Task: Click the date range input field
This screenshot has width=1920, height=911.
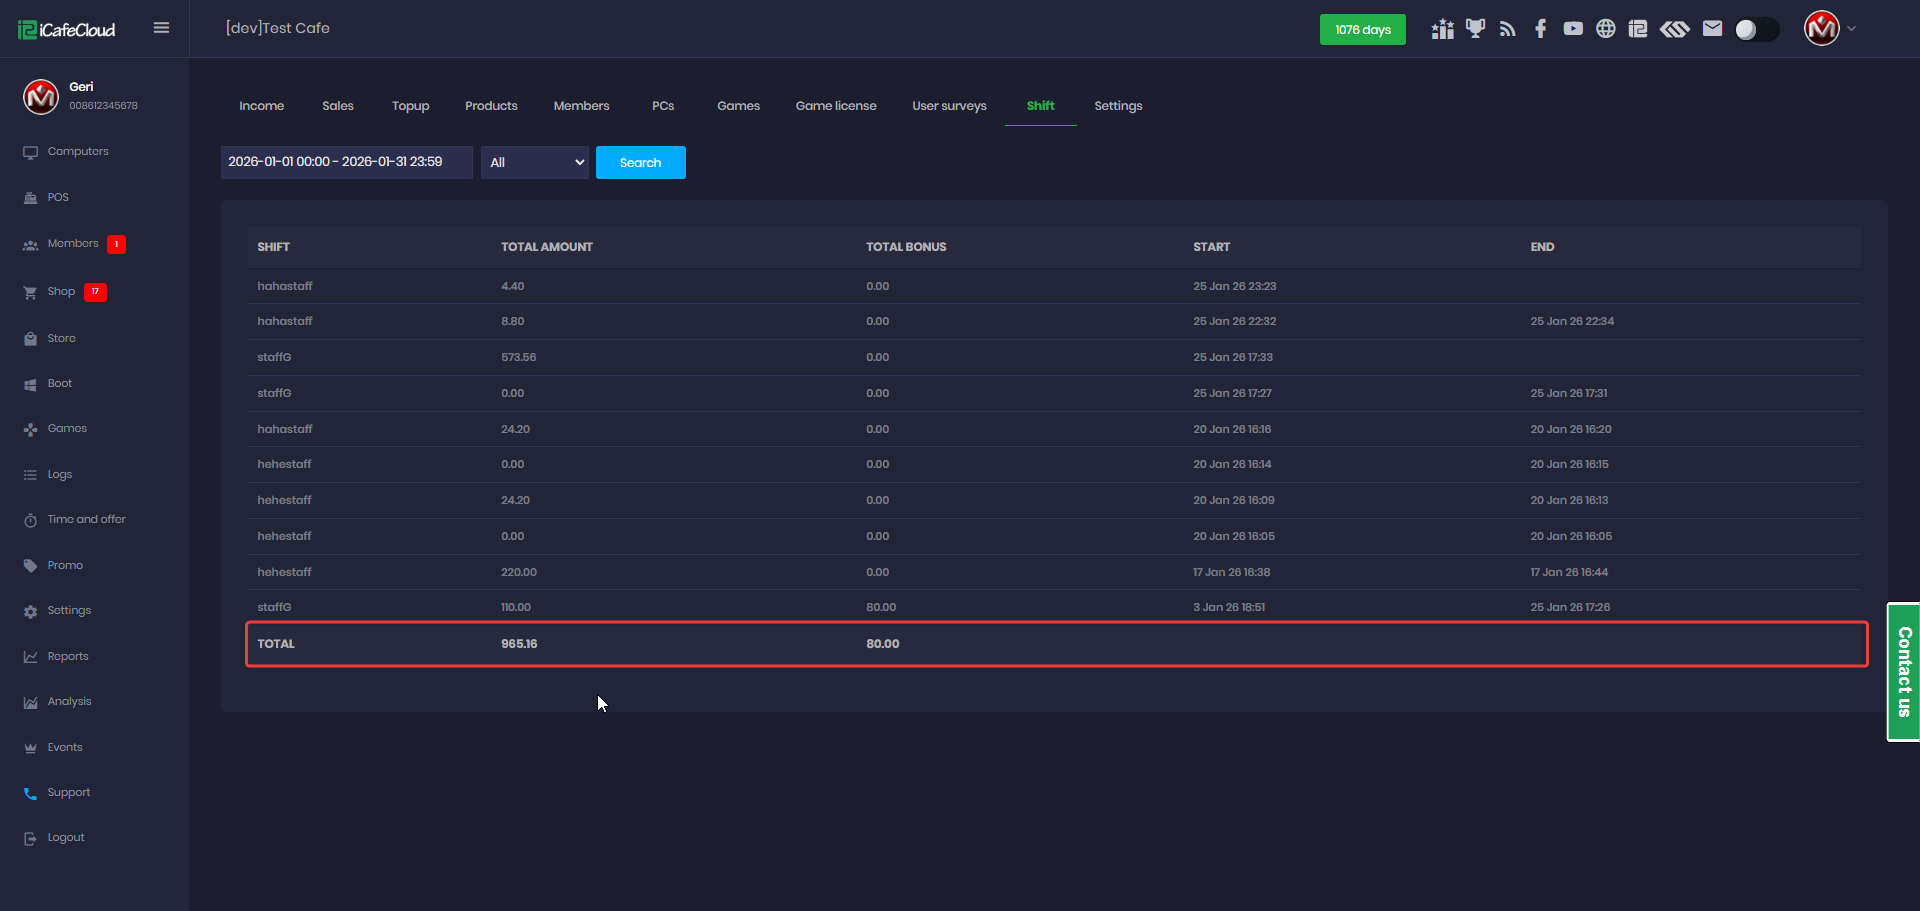Action: click(346, 162)
